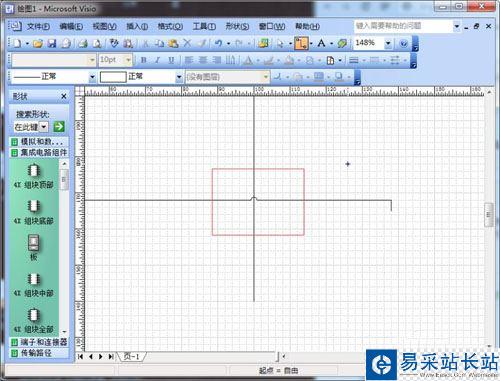Select the Format Painter brush icon
The height and width of the screenshot is (381, 500).
(201, 43)
